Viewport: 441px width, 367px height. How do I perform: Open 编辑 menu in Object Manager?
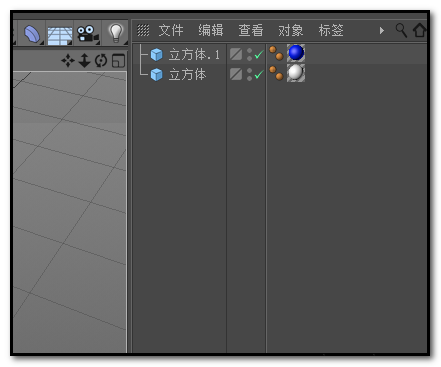coord(211,30)
